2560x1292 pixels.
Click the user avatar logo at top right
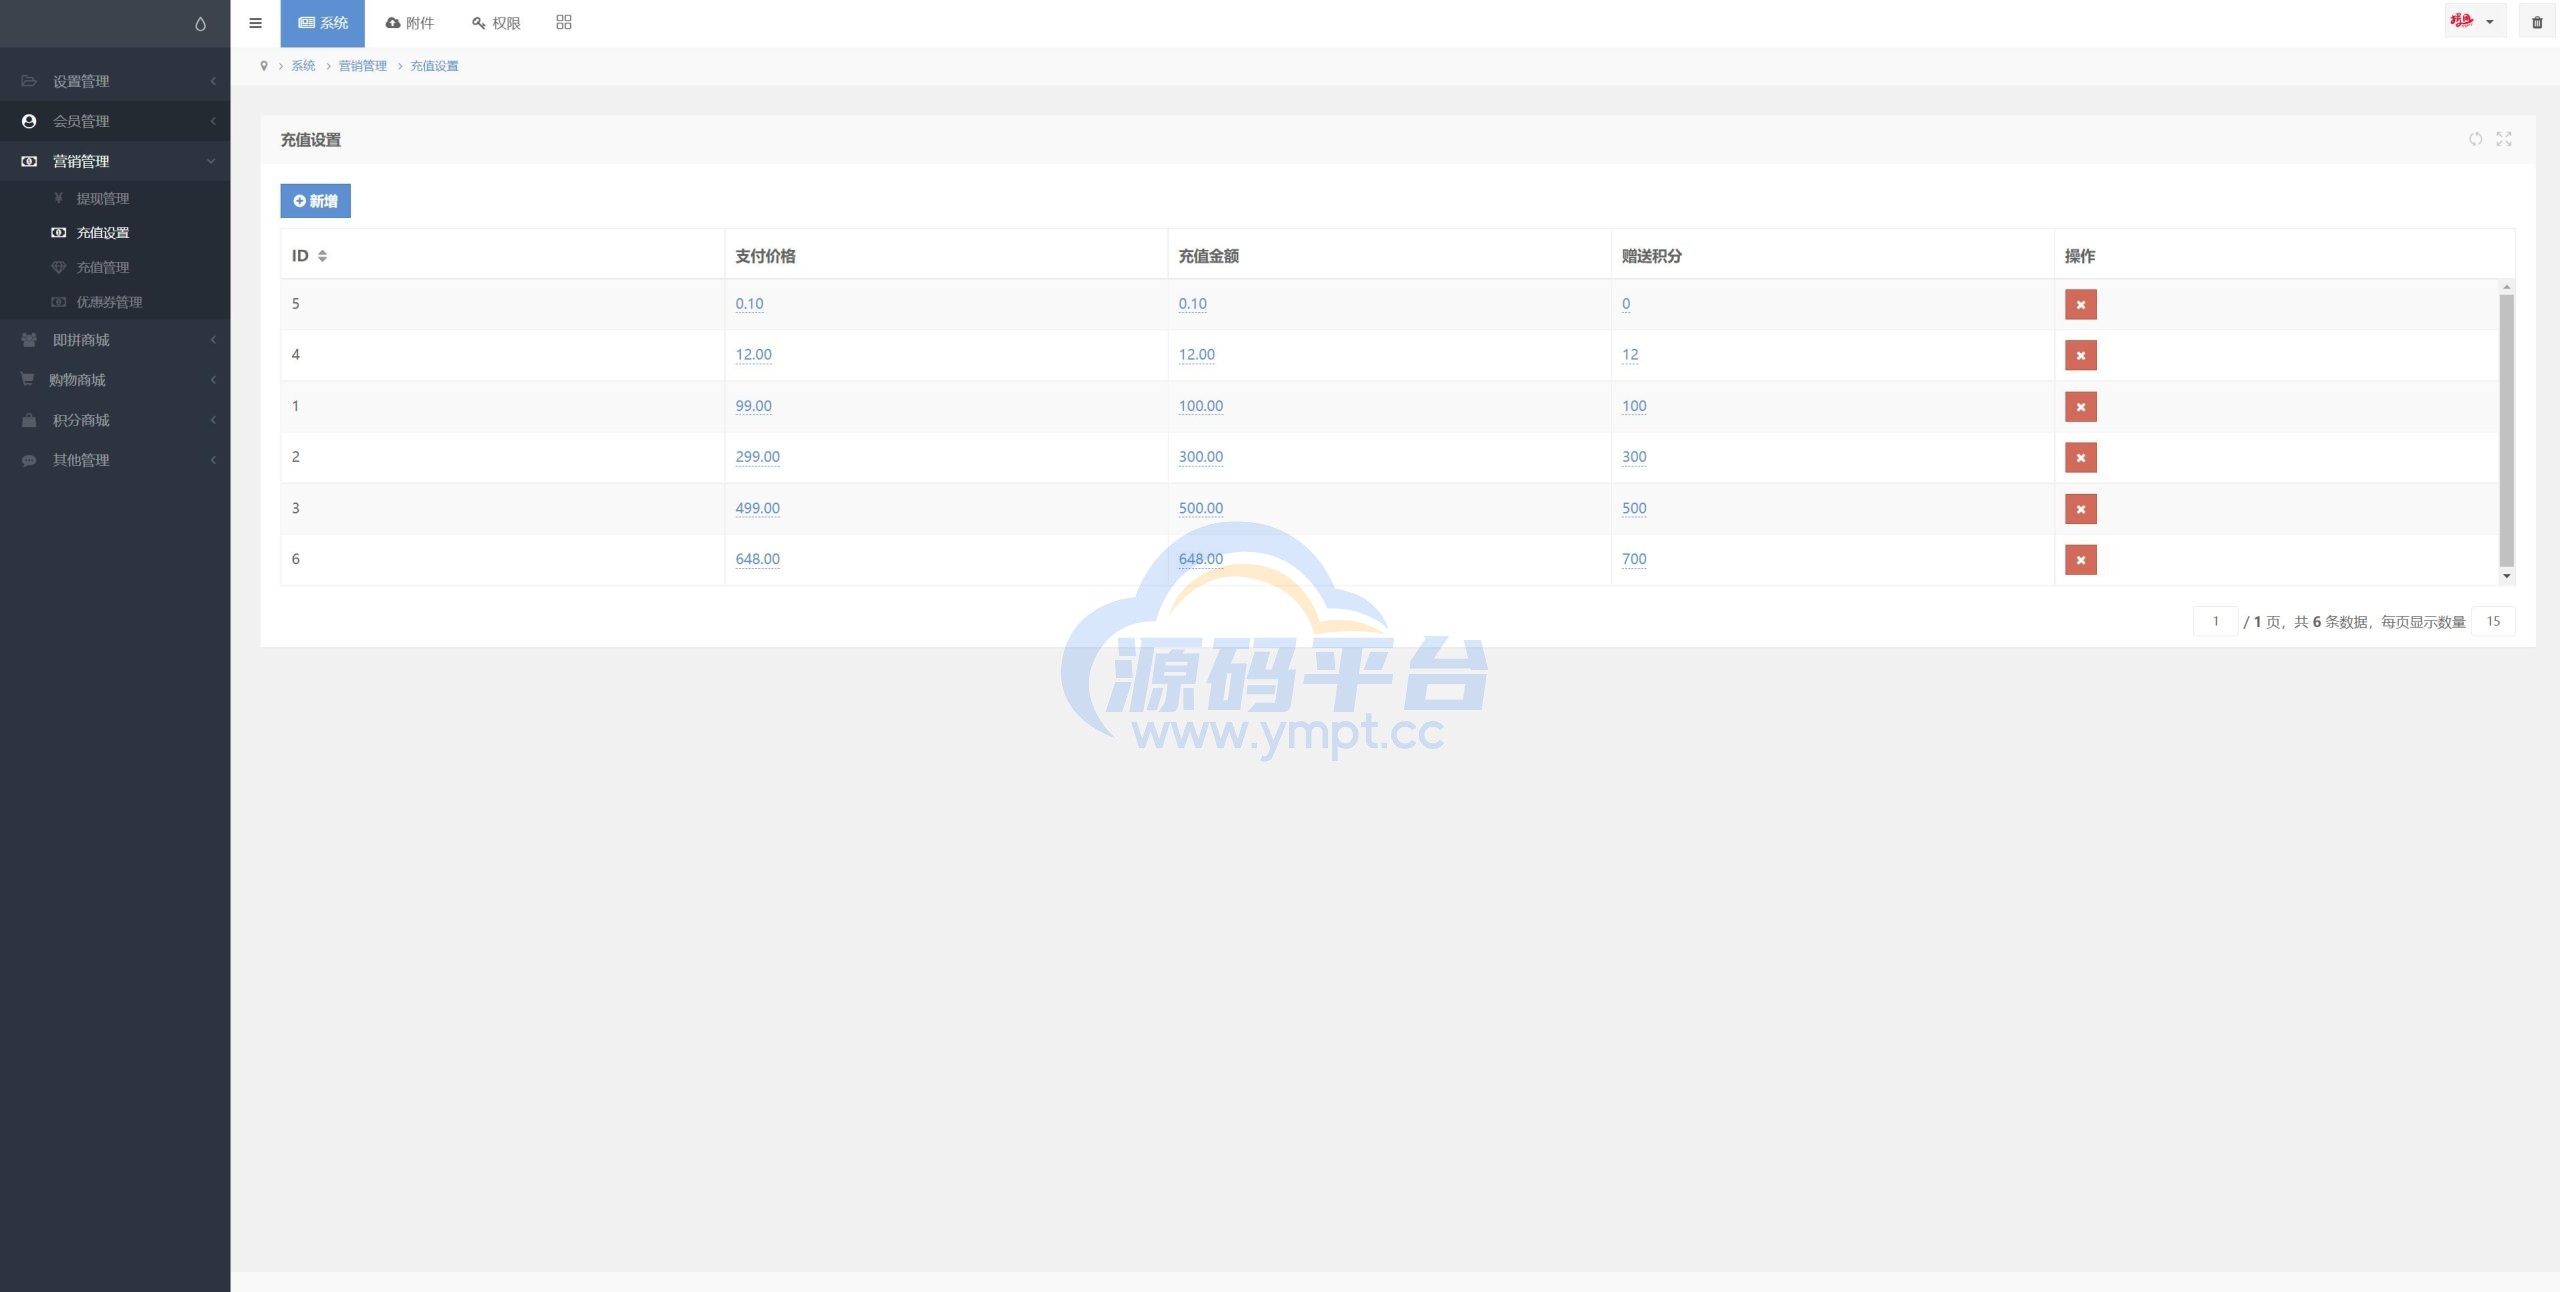[x=2461, y=21]
